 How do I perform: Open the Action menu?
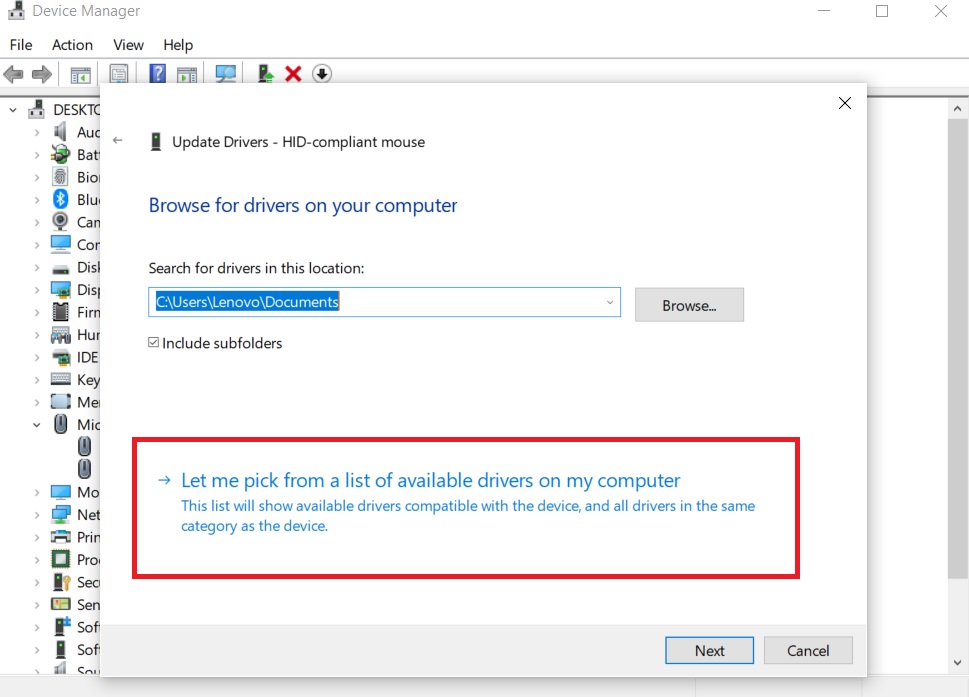(x=72, y=45)
